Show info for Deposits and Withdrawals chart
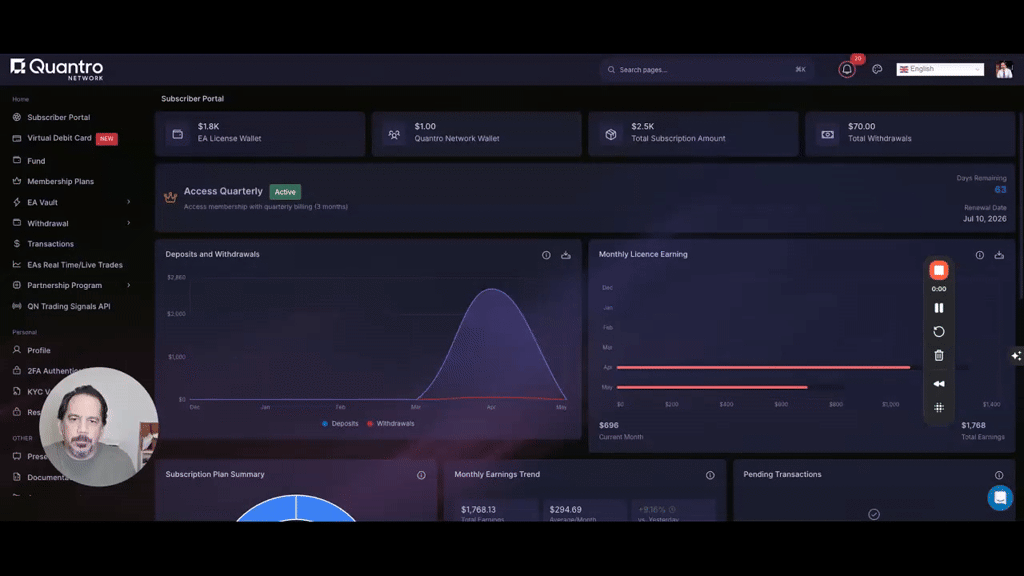Viewport: 1024px width, 576px height. [x=546, y=255]
